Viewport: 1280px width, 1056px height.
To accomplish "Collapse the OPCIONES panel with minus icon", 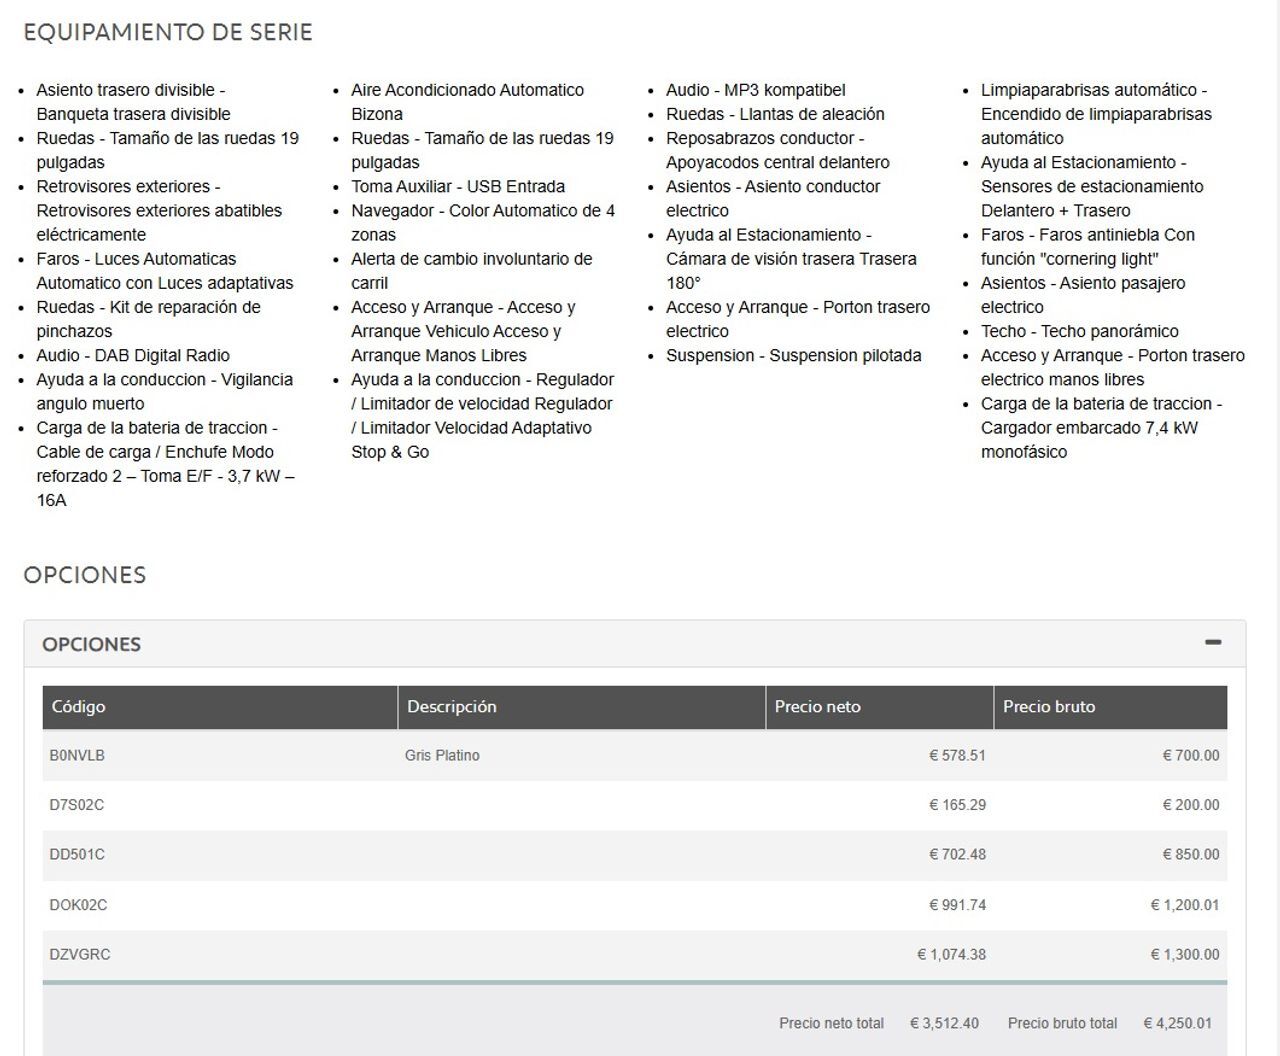I will click(x=1213, y=643).
